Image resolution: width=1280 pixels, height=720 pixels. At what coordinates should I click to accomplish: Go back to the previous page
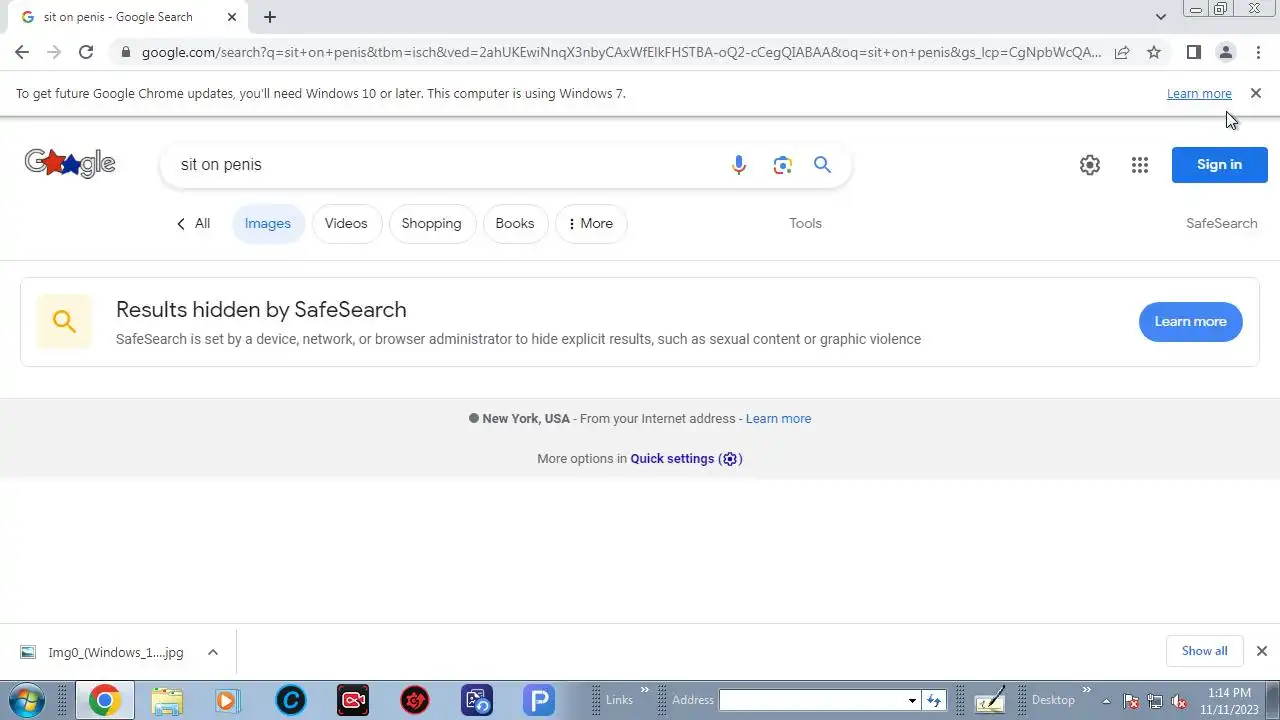[x=22, y=52]
